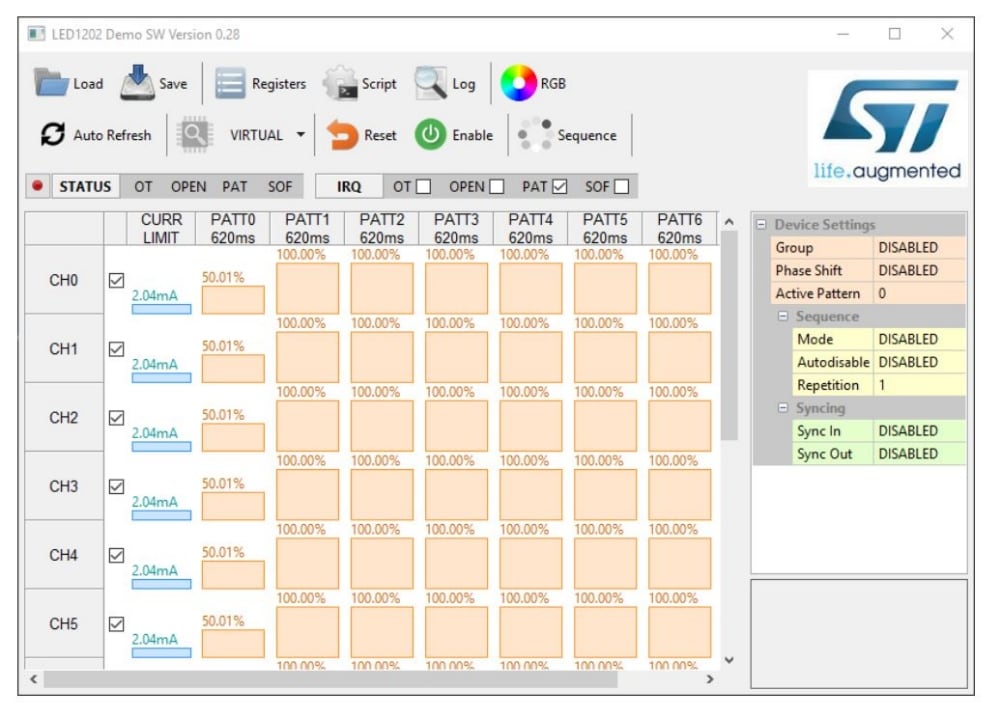The height and width of the screenshot is (718, 1000).
Task: Toggle the PAT IRQ checkbox
Action: (559, 186)
